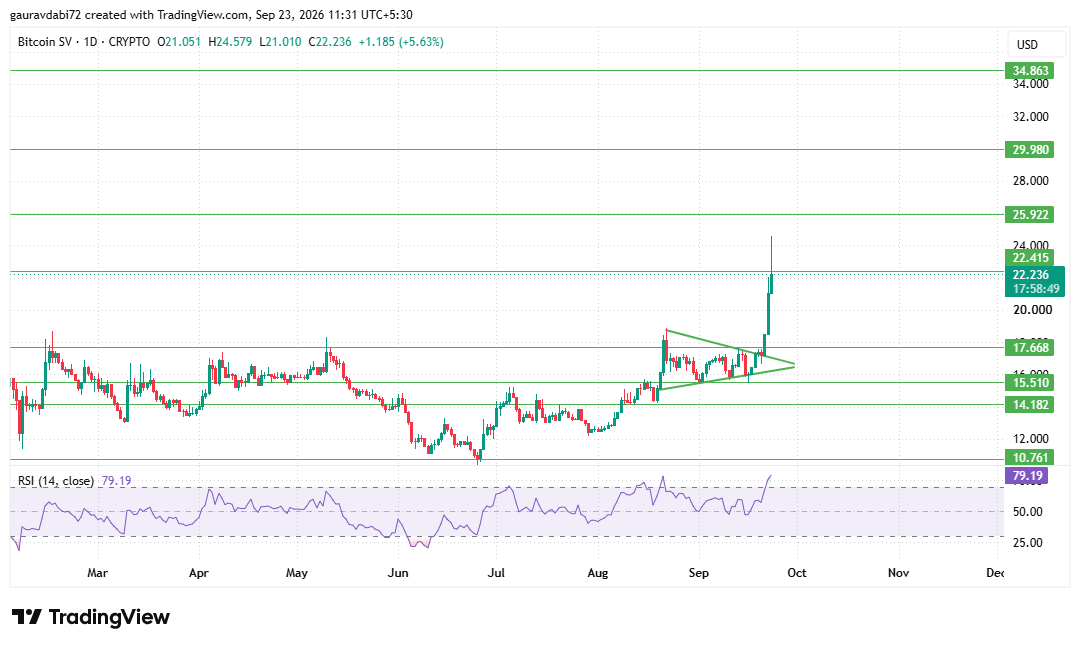This screenshot has height=647, width=1080.
Task: Click the TradingView logo at bottom
Action: click(x=91, y=617)
